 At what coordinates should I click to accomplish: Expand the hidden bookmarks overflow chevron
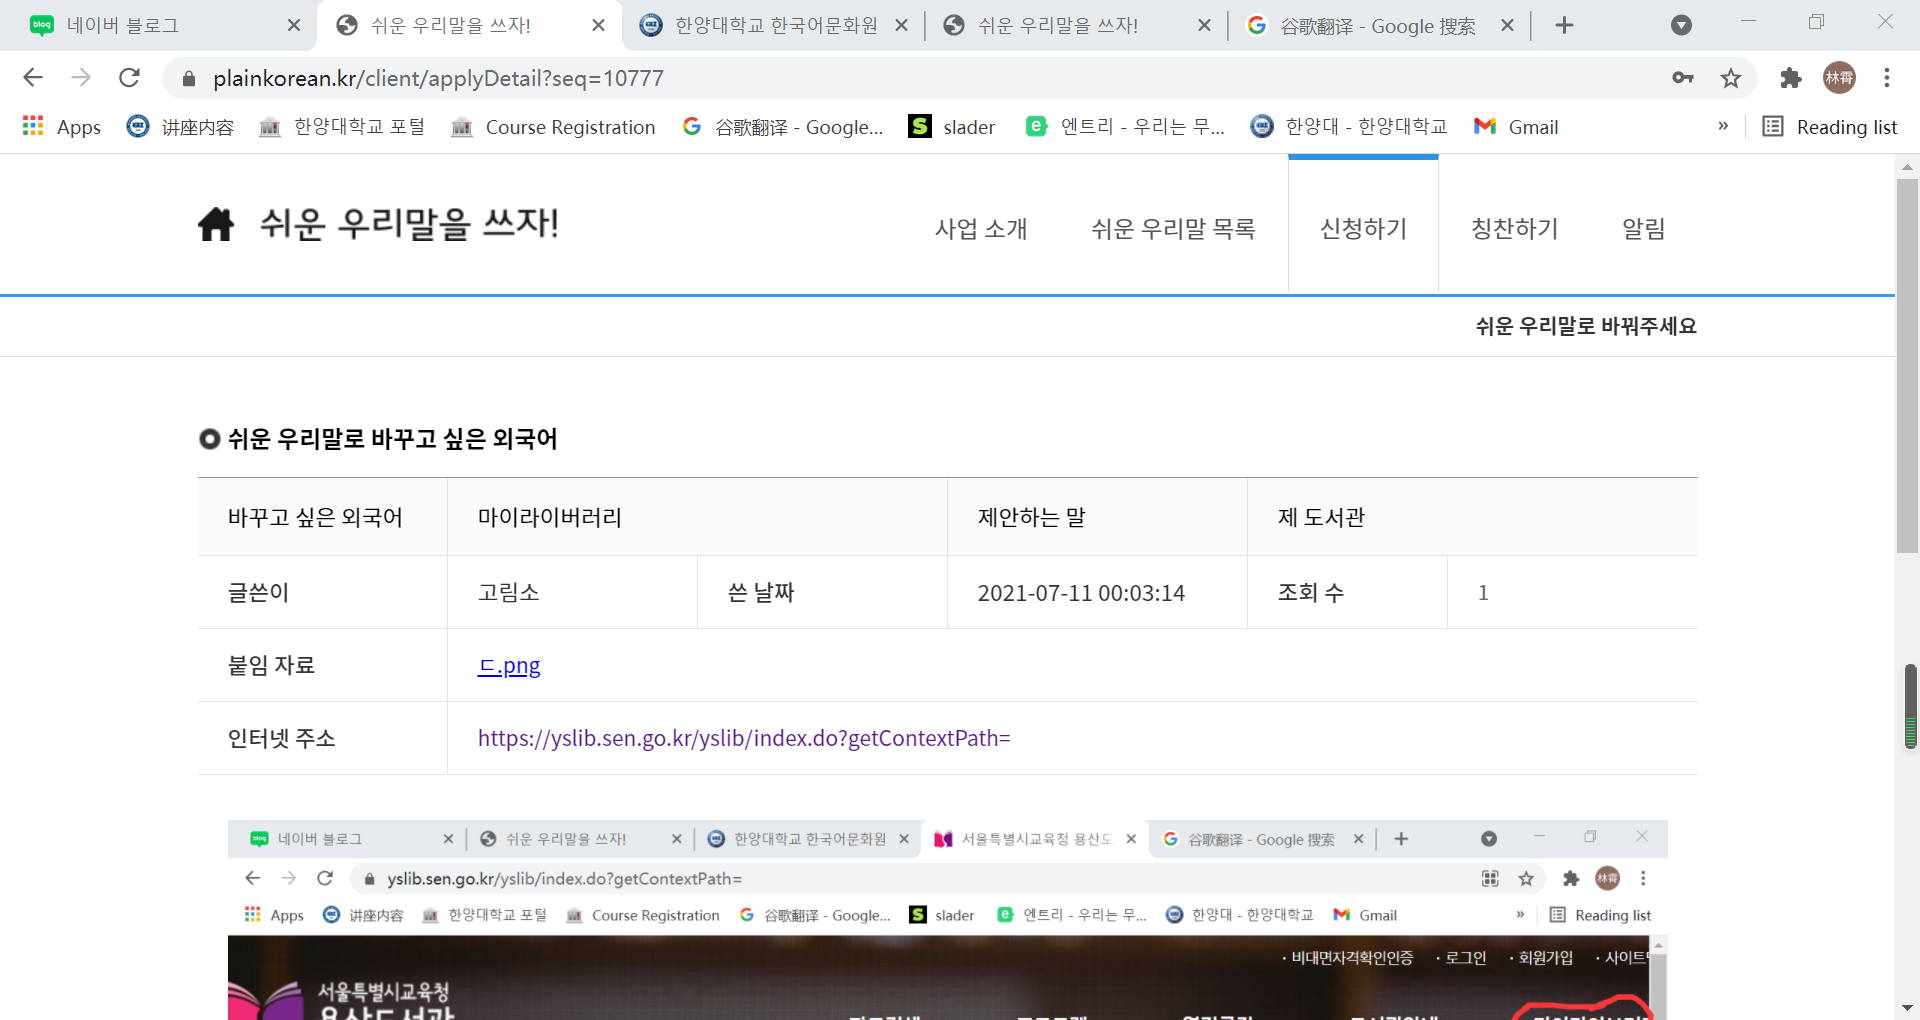(x=1723, y=126)
